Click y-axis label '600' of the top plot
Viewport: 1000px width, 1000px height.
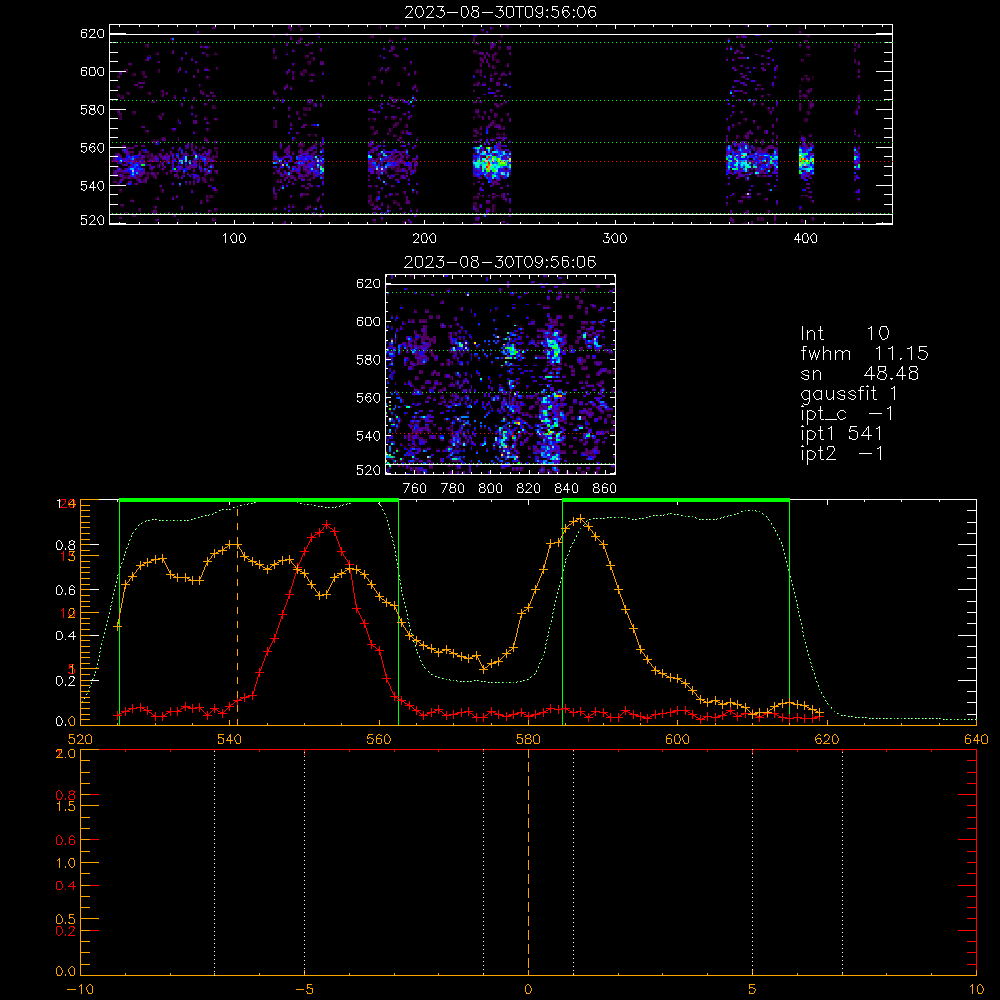point(92,72)
